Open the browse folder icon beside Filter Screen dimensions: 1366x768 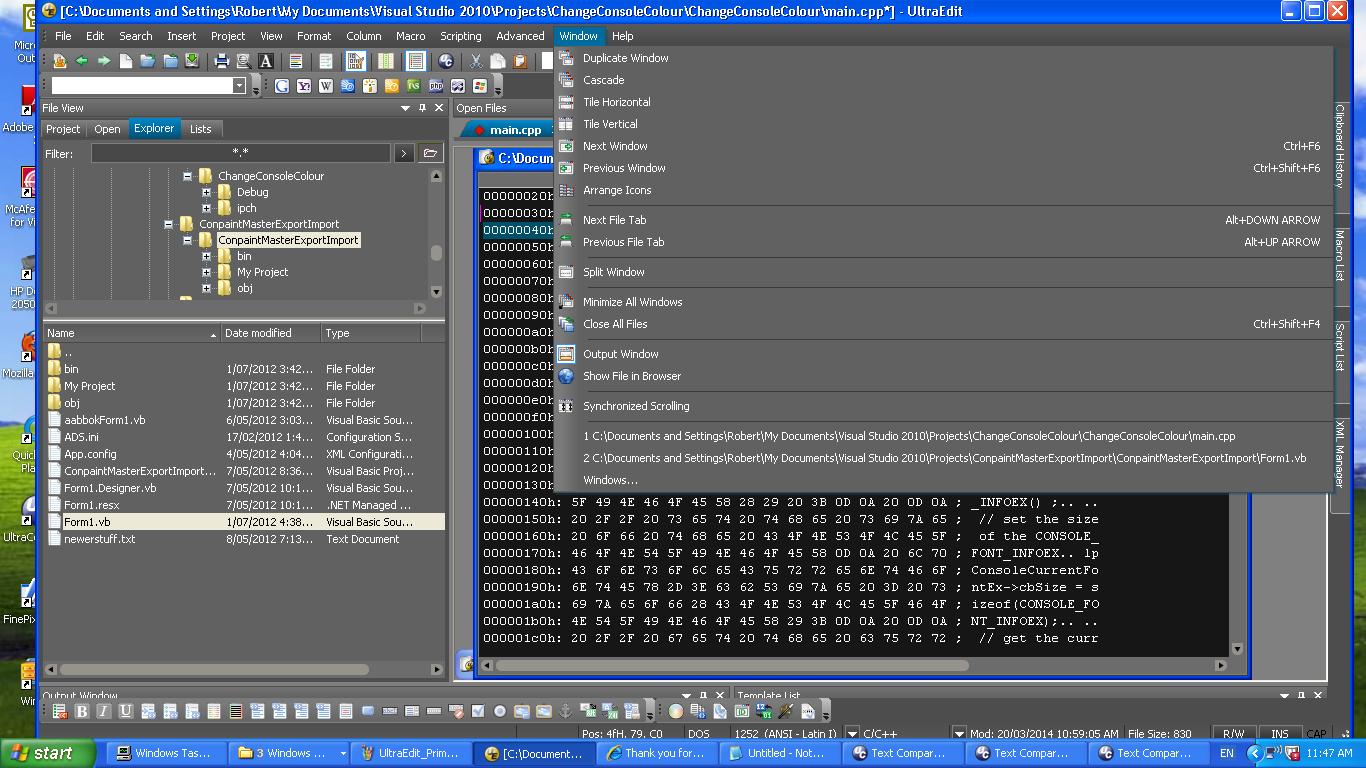pos(430,153)
